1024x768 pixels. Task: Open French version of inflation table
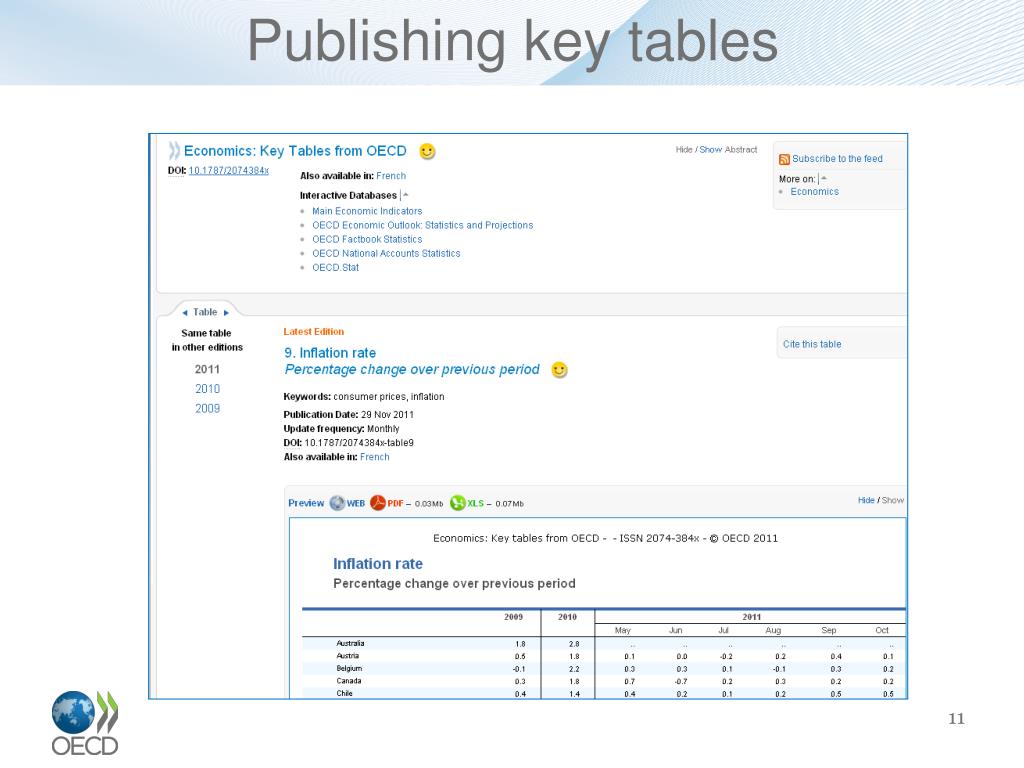click(x=375, y=457)
